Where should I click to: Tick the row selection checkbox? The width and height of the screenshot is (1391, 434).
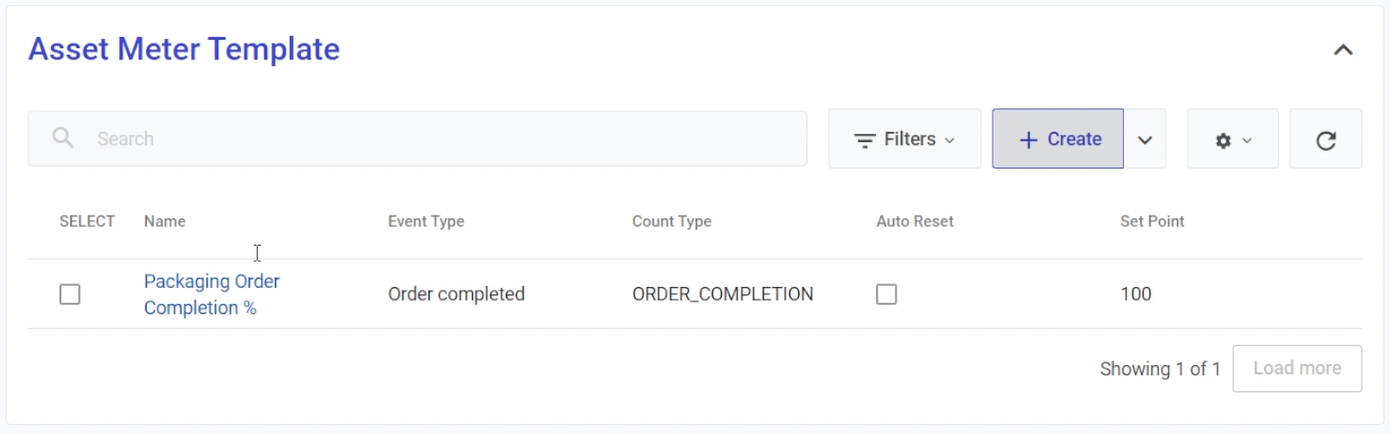[x=70, y=294]
